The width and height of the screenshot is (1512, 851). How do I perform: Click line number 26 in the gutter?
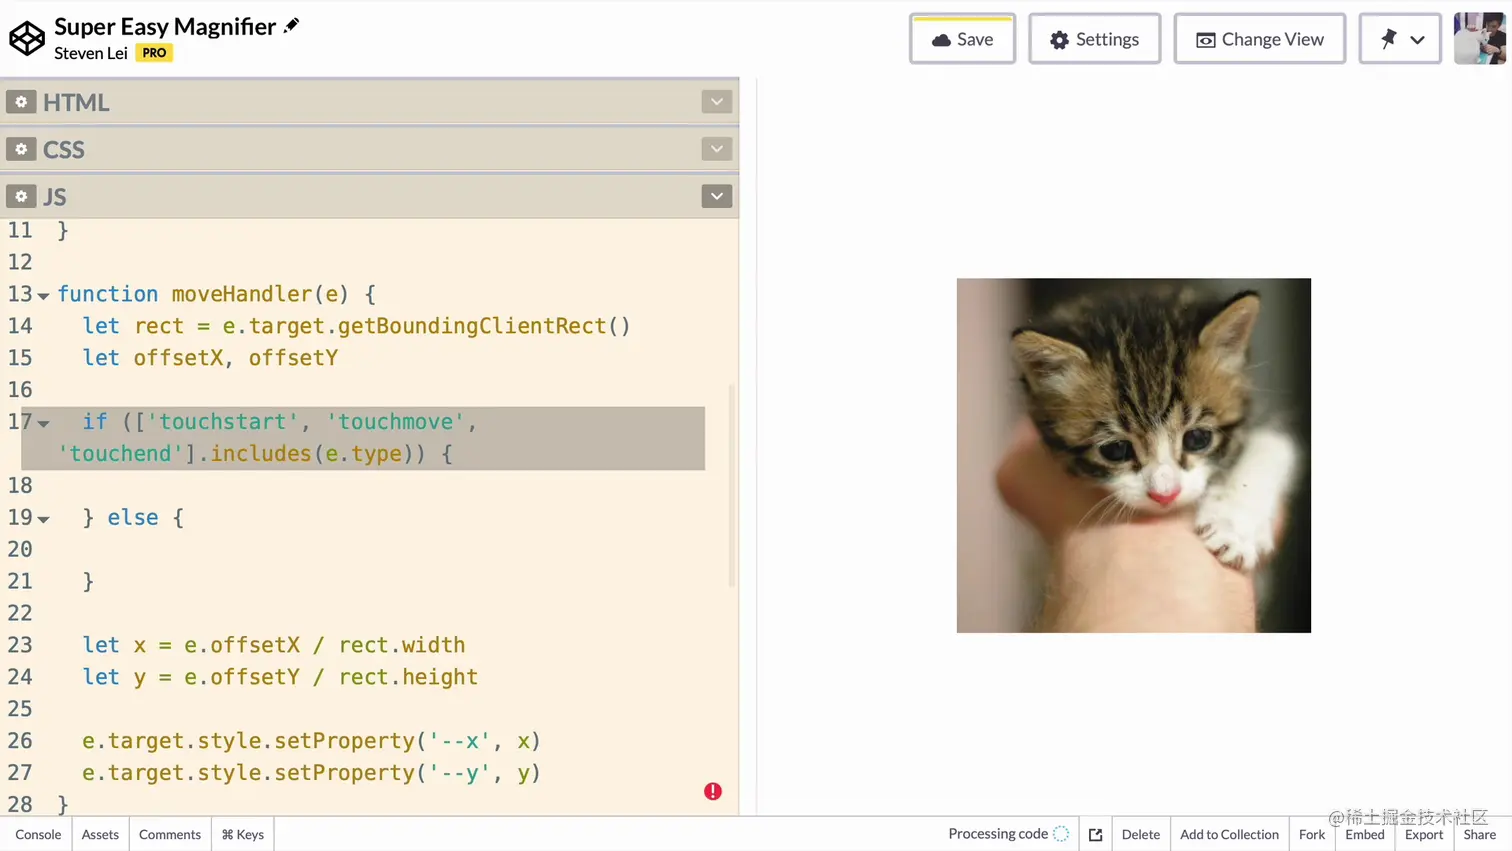pos(20,741)
